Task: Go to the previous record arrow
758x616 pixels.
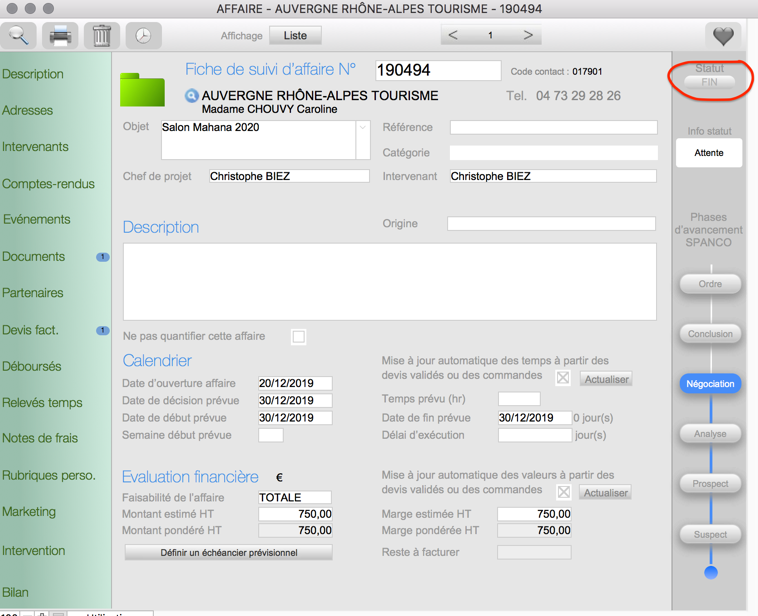Action: 453,35
